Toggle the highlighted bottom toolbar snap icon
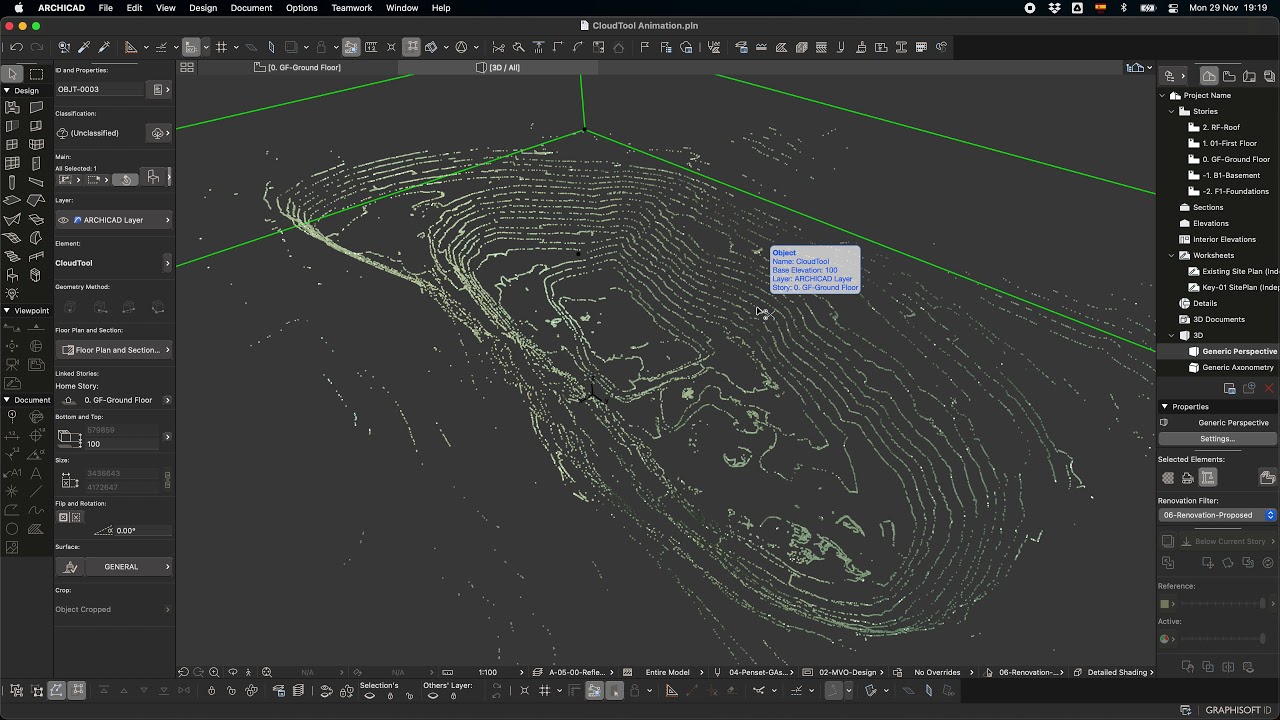This screenshot has width=1280, height=720. coord(594,691)
